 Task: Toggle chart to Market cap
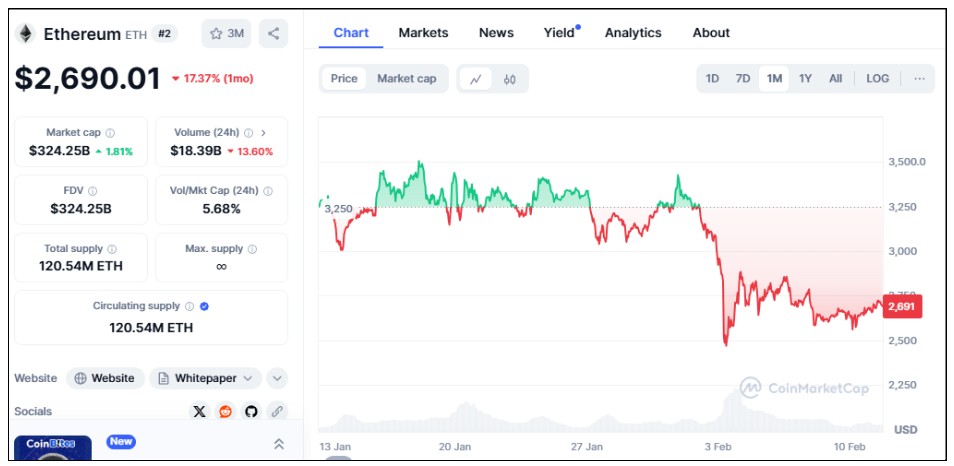[406, 79]
